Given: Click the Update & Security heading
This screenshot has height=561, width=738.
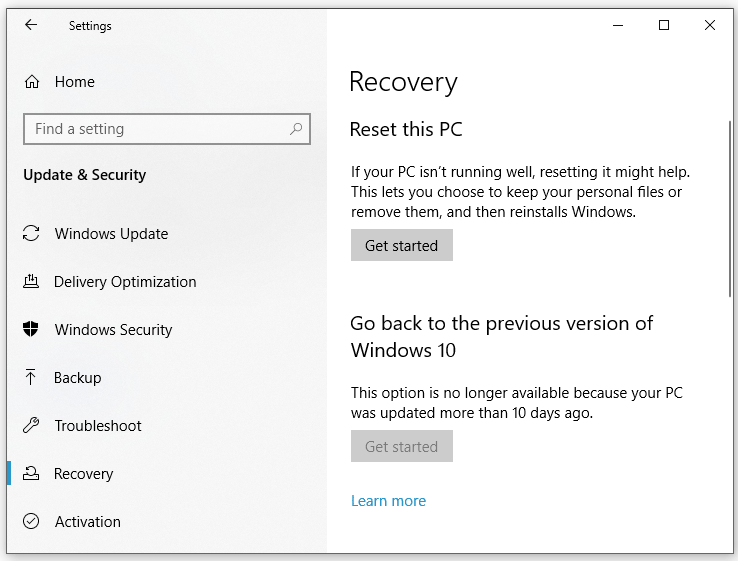Looking at the screenshot, I should [85, 175].
